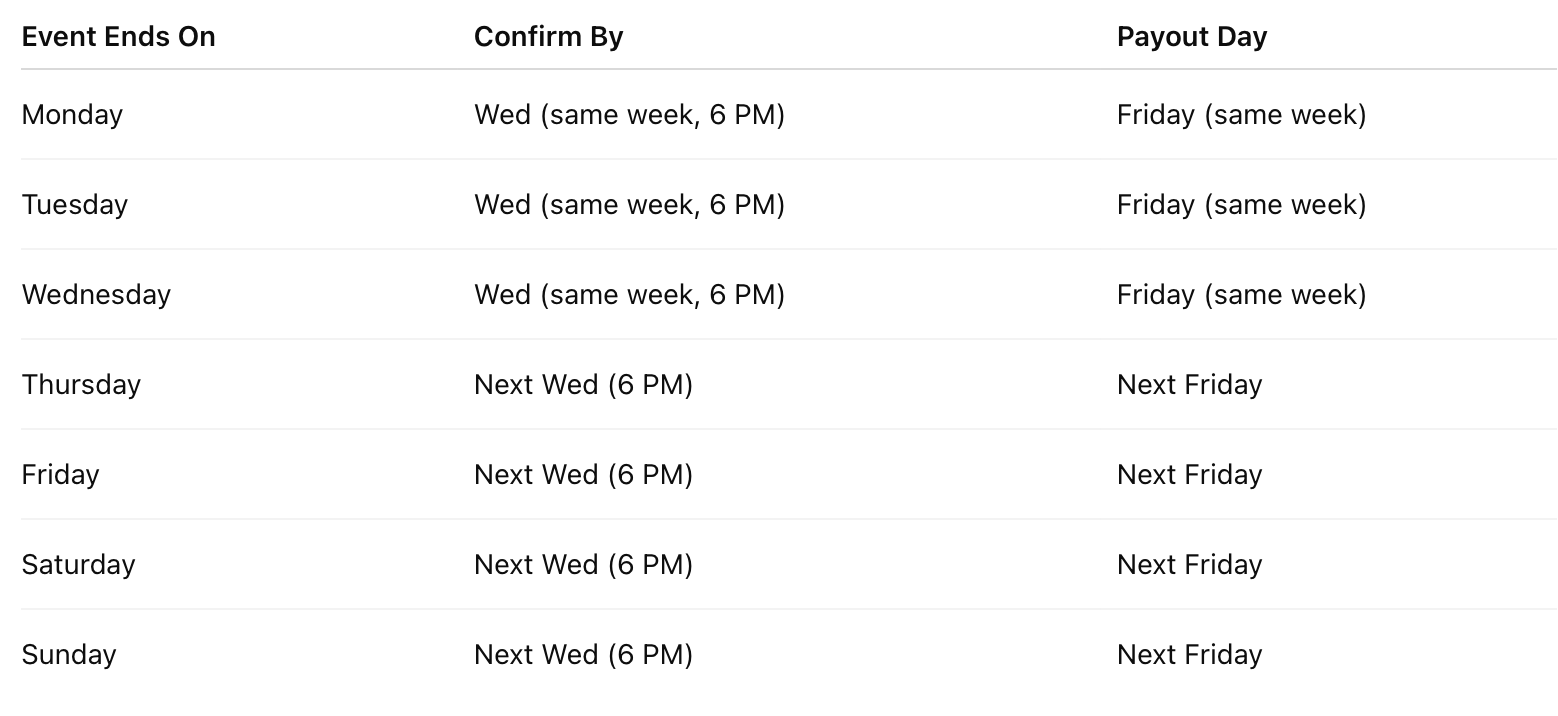
Task: Click Monday's Confirm By deadline cell
Action: pyautogui.click(x=629, y=115)
